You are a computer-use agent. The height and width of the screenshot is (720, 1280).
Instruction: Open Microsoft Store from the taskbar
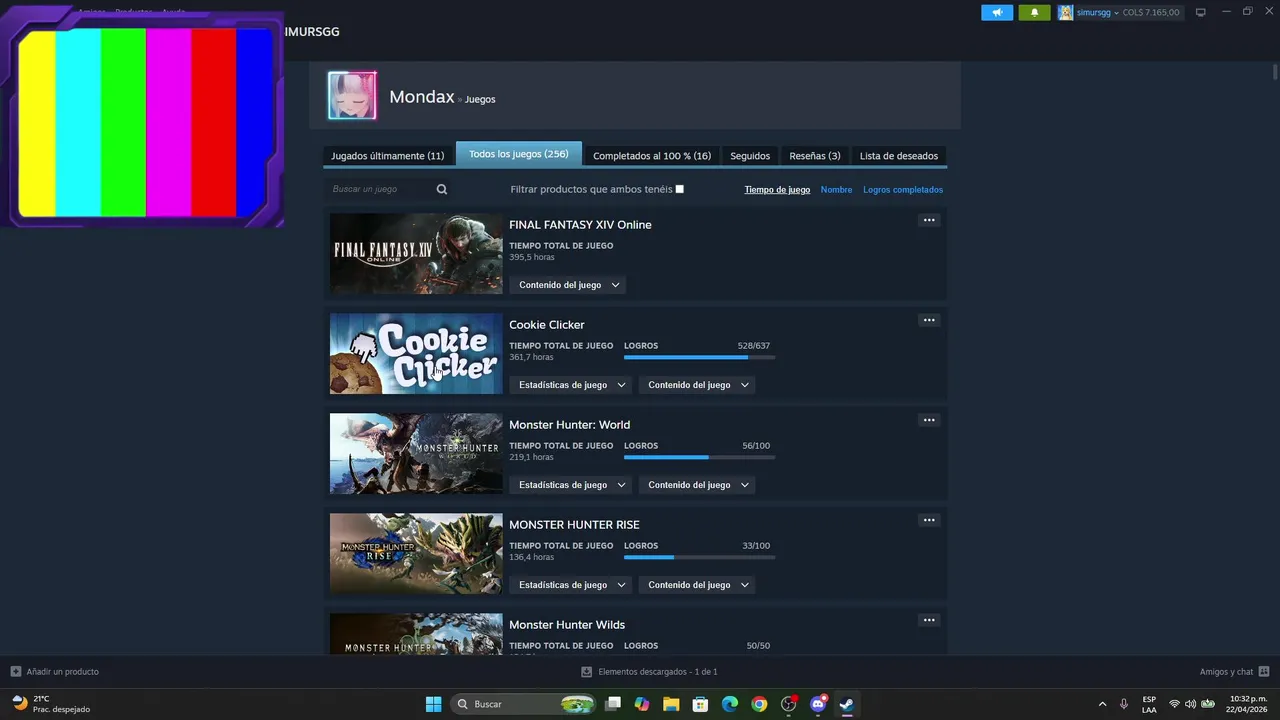click(x=700, y=704)
